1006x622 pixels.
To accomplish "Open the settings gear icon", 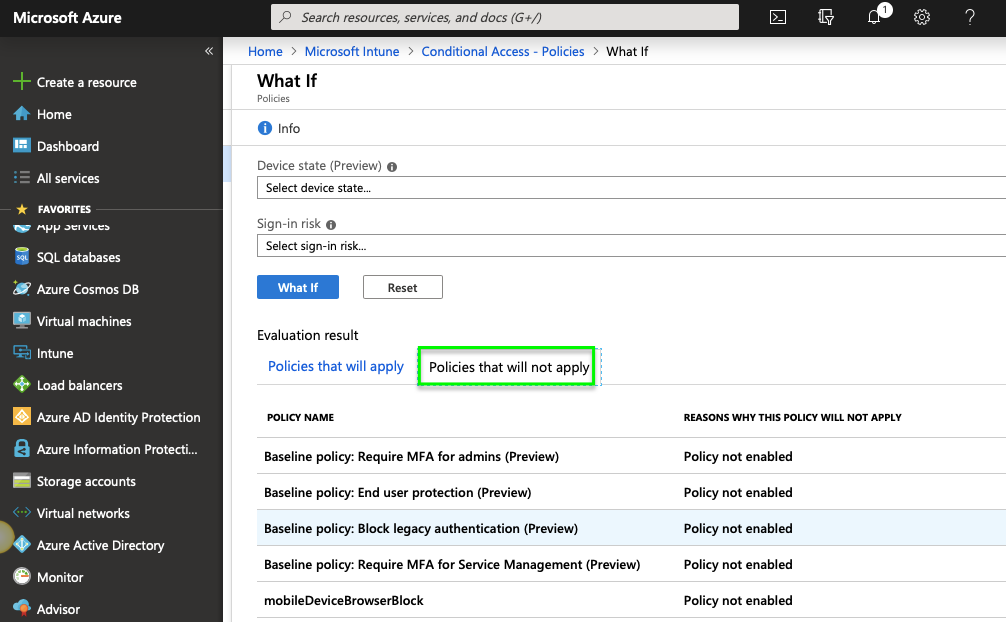I will pyautogui.click(x=922, y=17).
